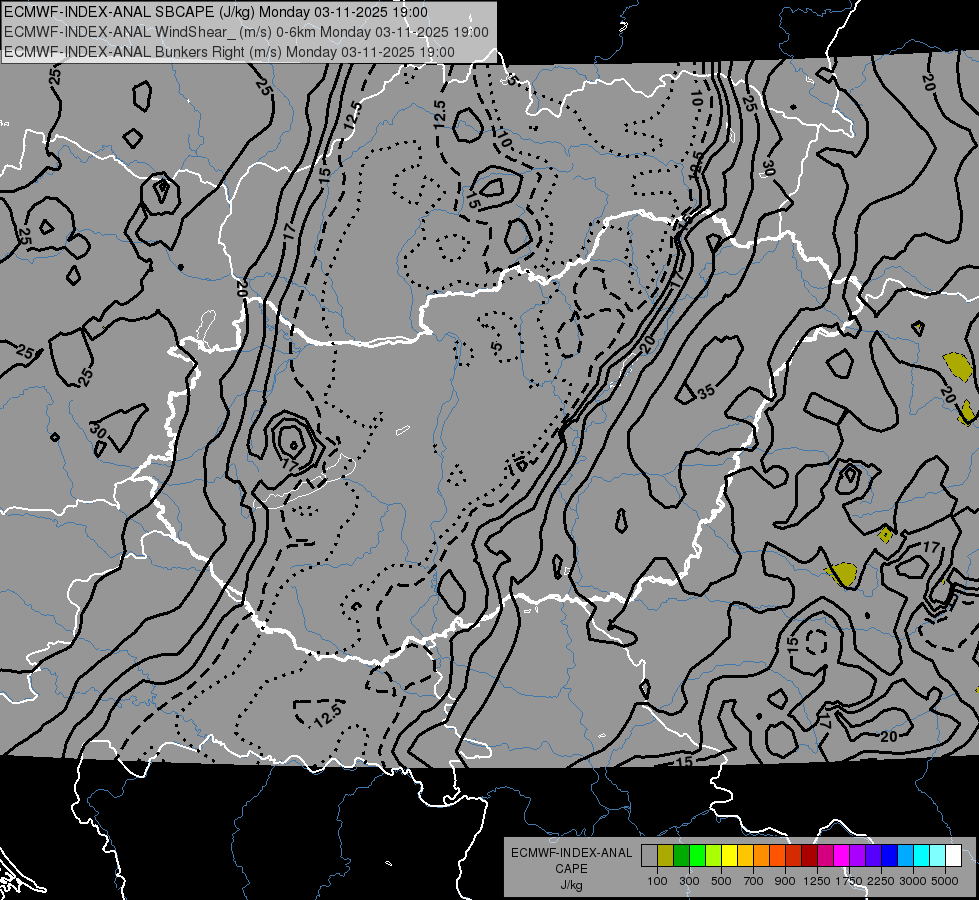Click the J/kg unit label

coord(571,885)
